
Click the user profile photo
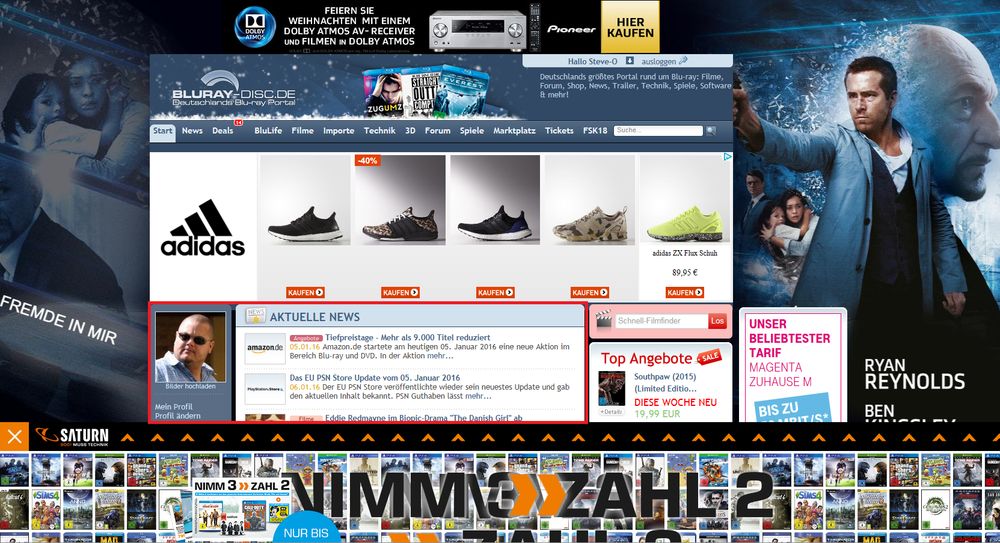pos(190,347)
